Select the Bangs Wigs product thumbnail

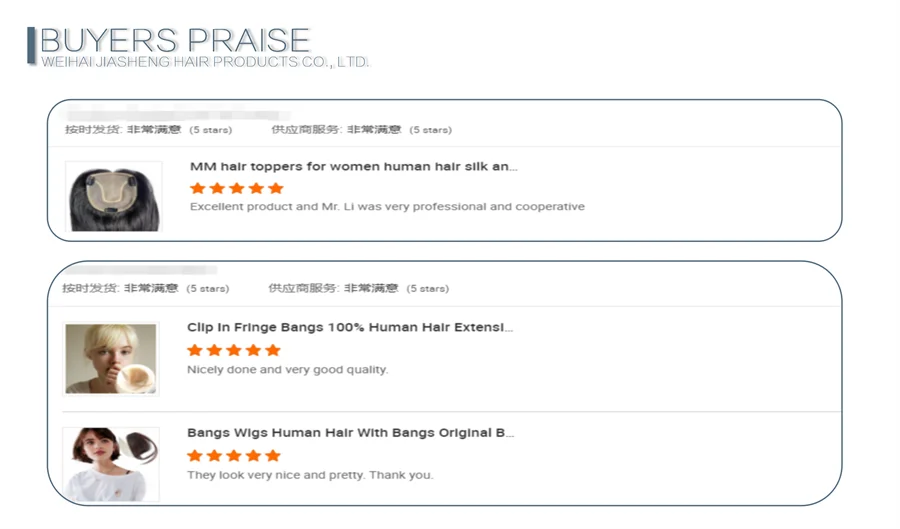(111, 465)
